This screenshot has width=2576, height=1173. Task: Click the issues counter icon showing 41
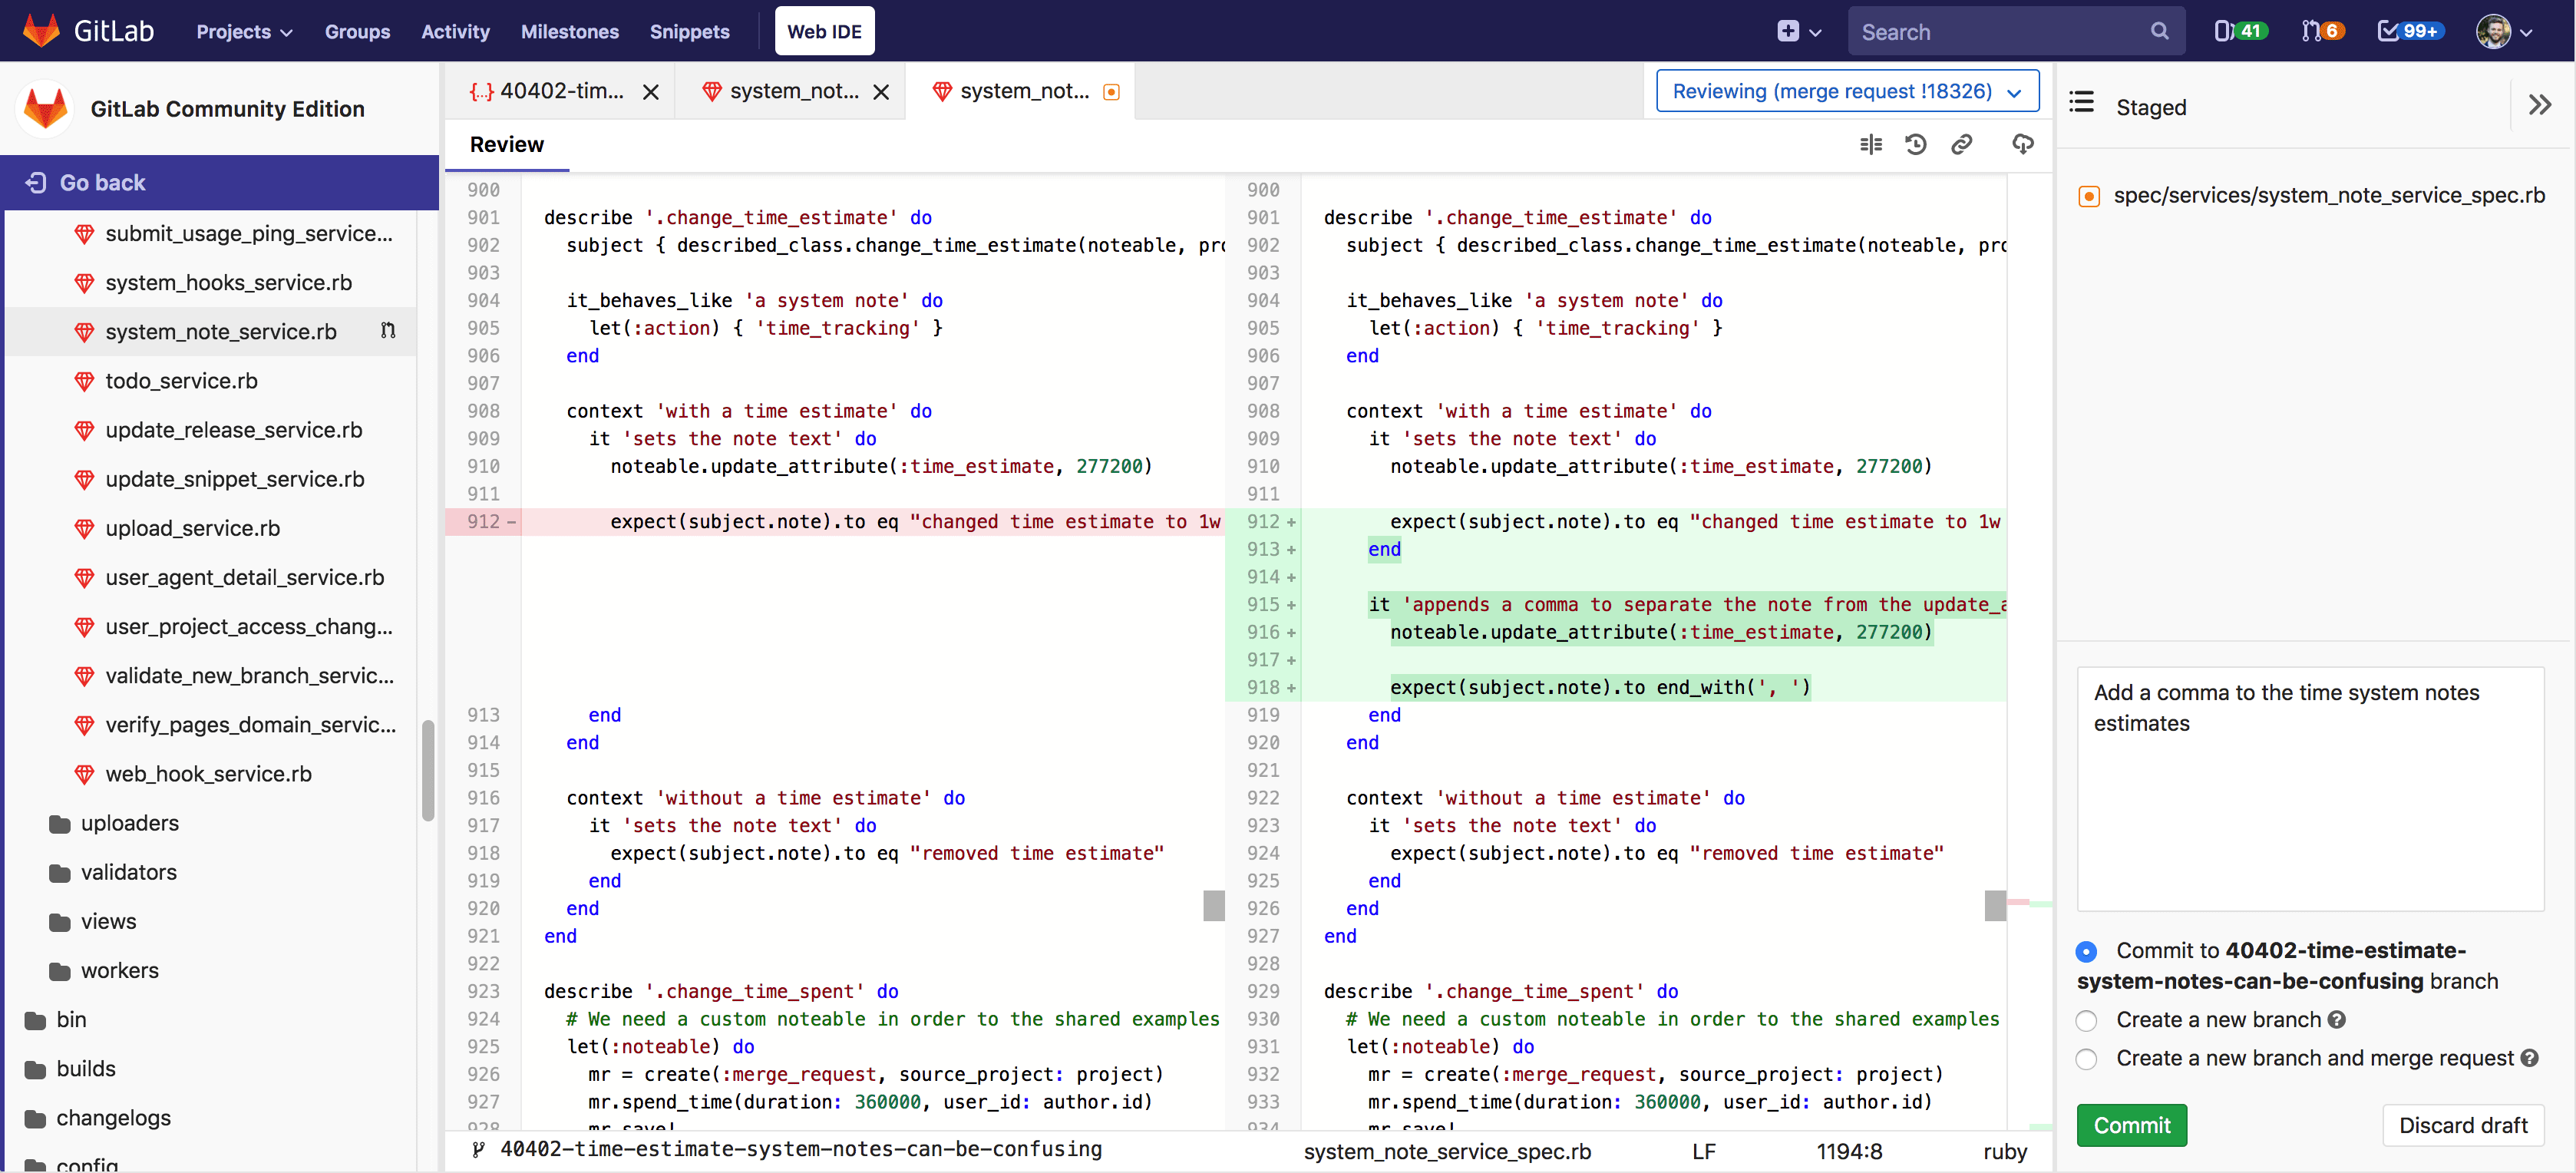[2239, 31]
